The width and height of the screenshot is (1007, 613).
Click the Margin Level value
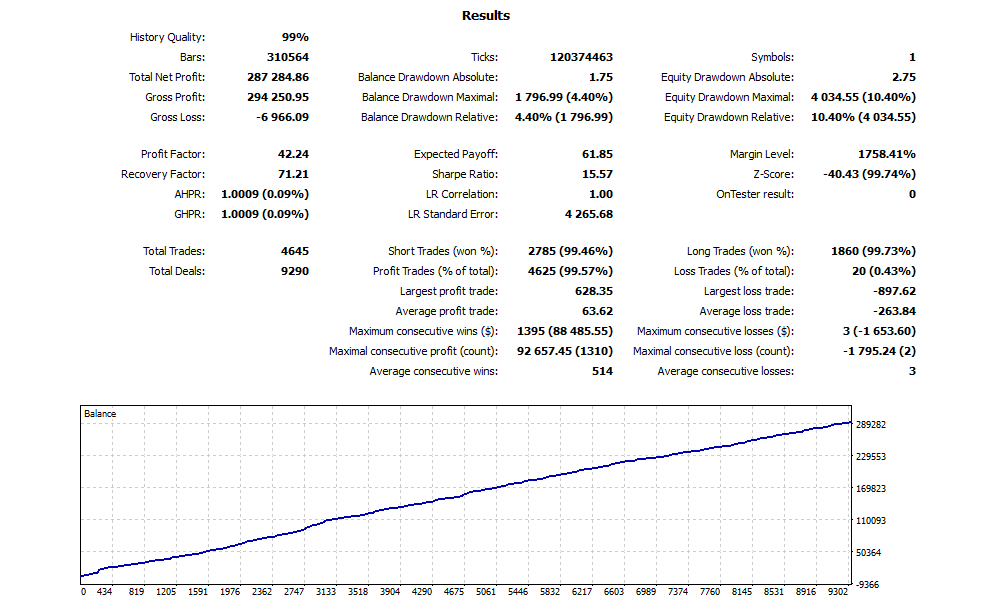click(x=887, y=154)
